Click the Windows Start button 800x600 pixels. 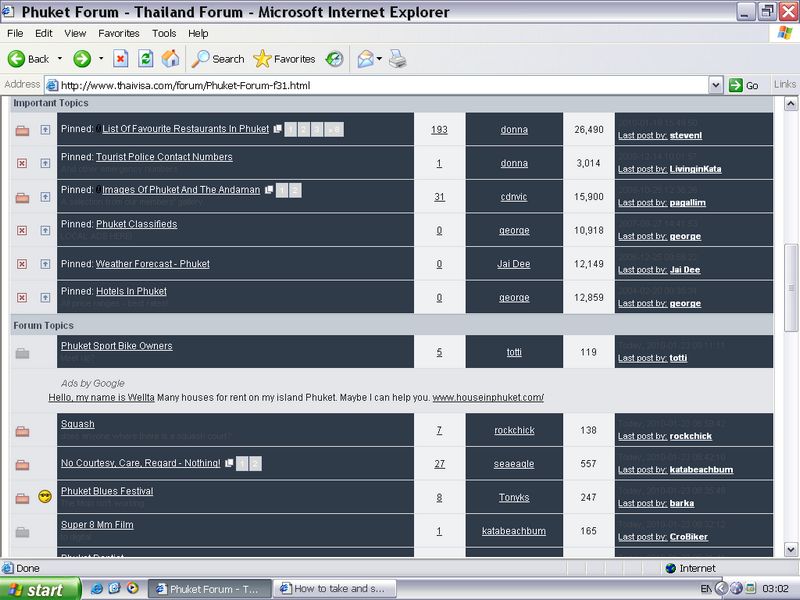click(34, 589)
